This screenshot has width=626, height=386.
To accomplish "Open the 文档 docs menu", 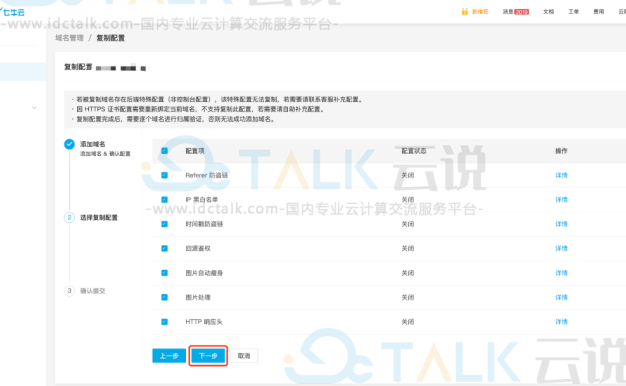I will tap(548, 12).
